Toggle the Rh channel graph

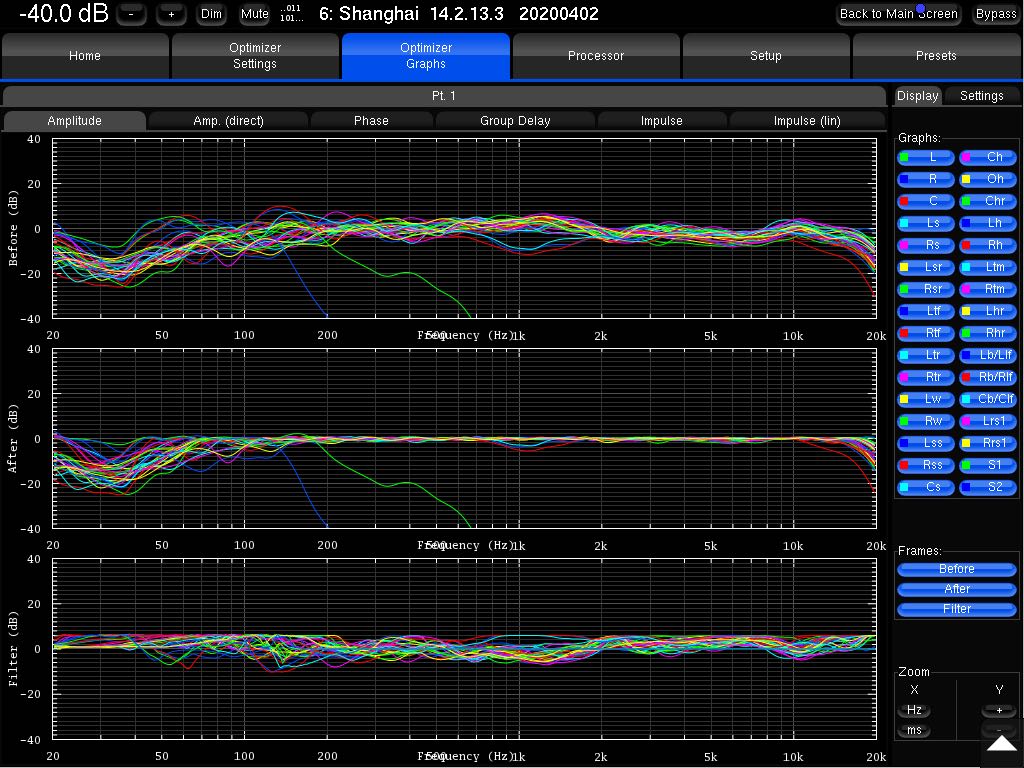click(988, 245)
